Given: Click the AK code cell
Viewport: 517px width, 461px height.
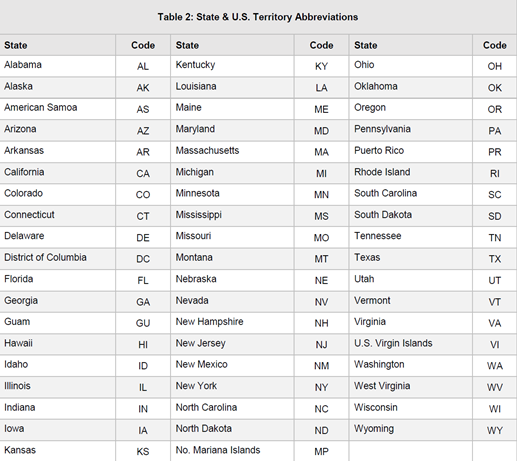Looking at the screenshot, I should [x=143, y=88].
